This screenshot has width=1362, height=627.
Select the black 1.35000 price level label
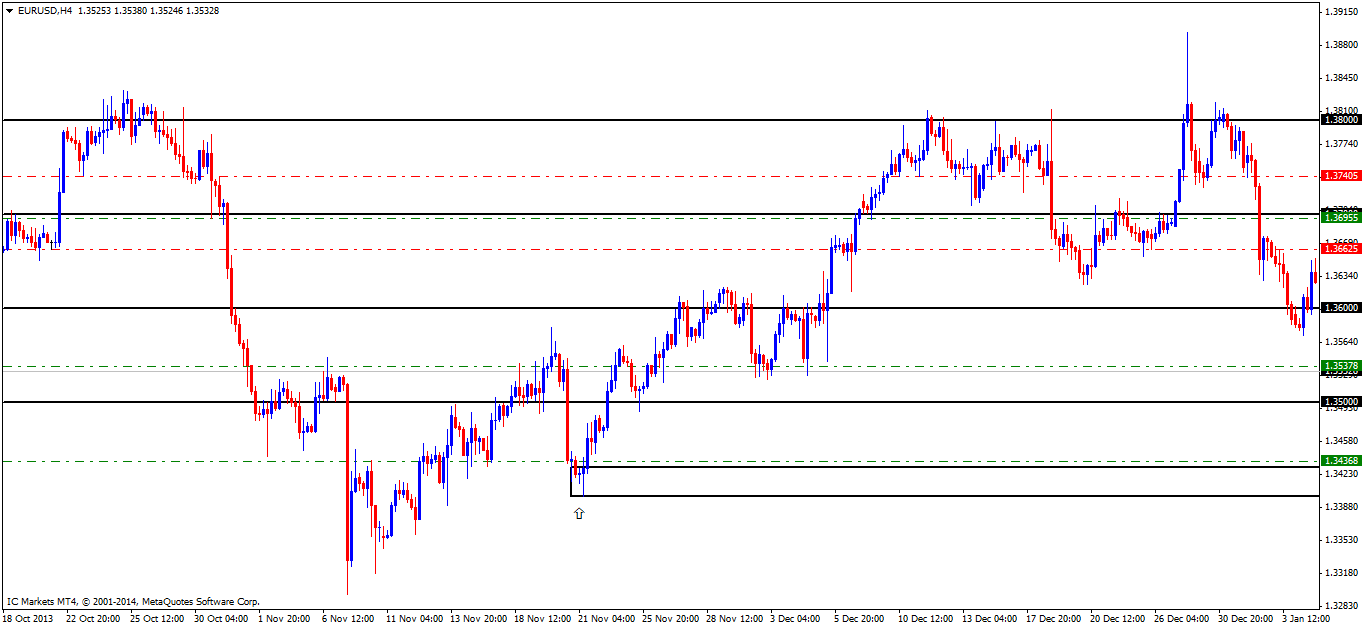(x=1341, y=402)
